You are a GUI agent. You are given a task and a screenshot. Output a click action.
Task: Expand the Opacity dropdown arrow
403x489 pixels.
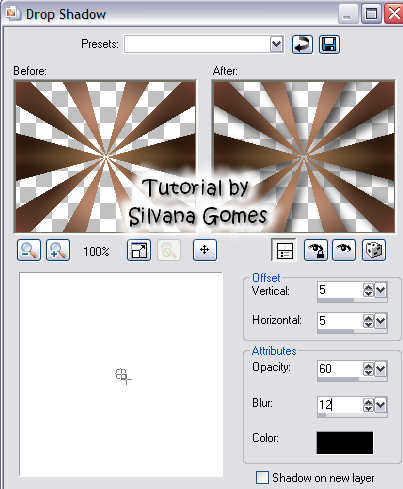point(381,369)
